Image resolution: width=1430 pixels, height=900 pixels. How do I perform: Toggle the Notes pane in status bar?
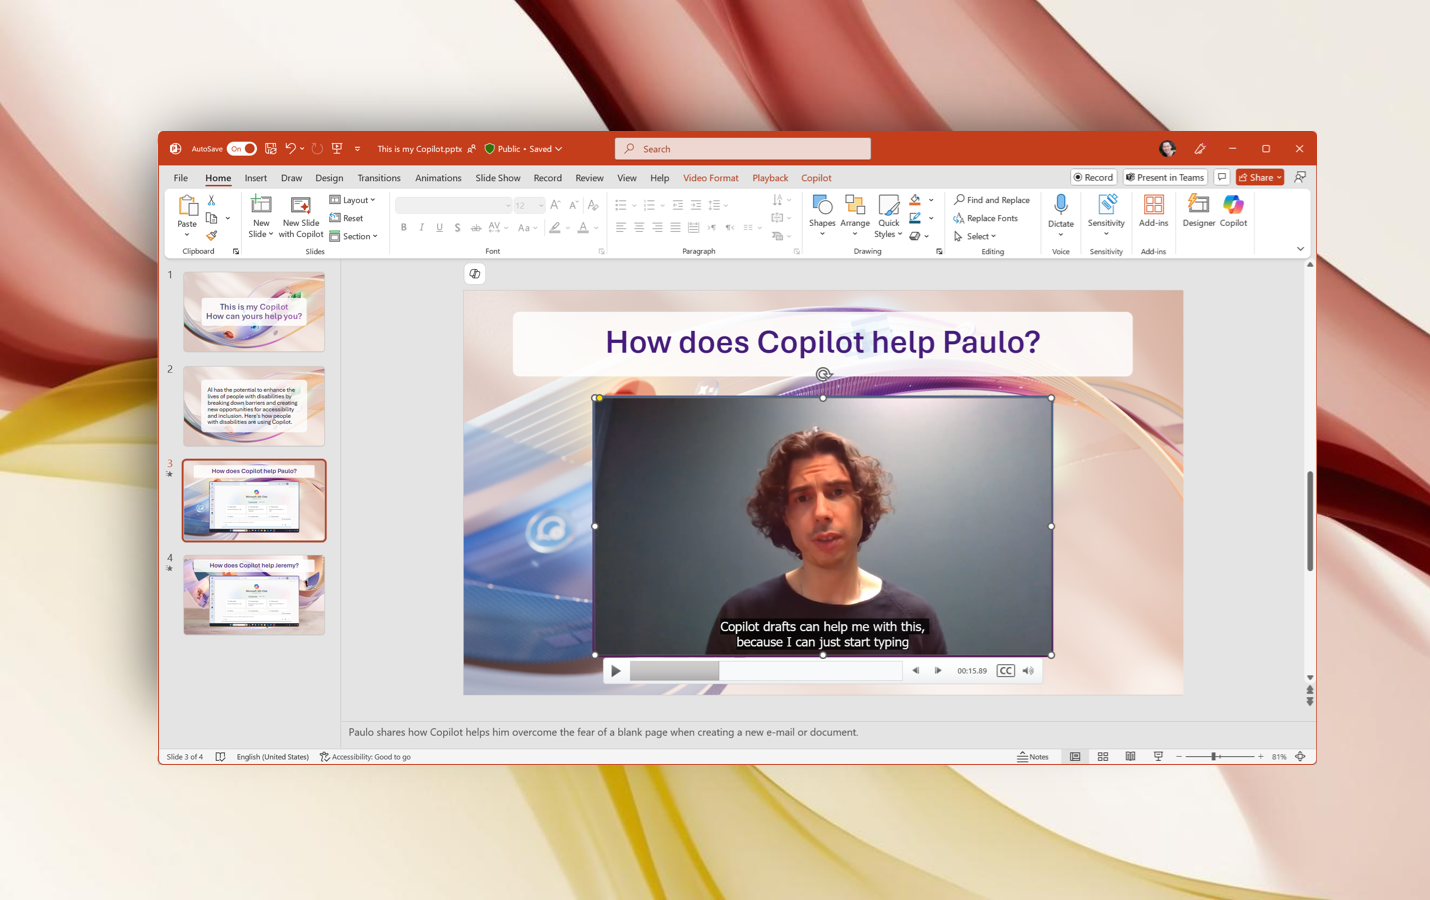coord(1033,757)
